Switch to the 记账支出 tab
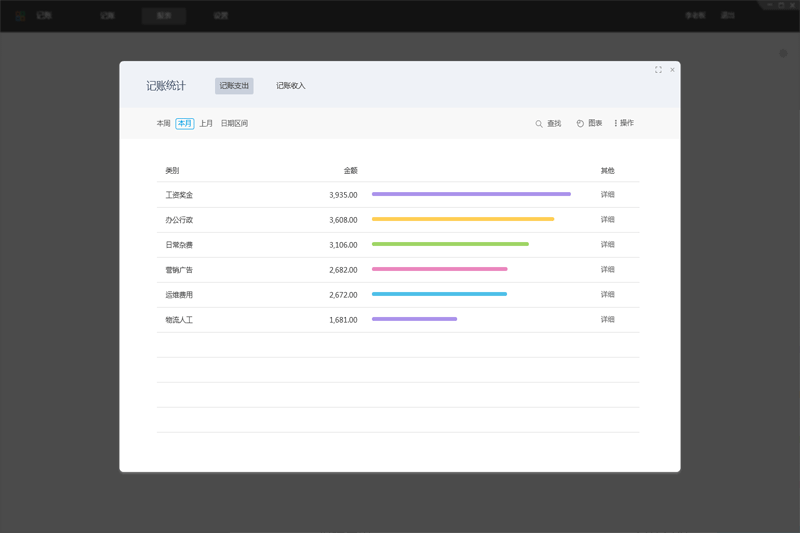The height and width of the screenshot is (533, 800). 234,86
